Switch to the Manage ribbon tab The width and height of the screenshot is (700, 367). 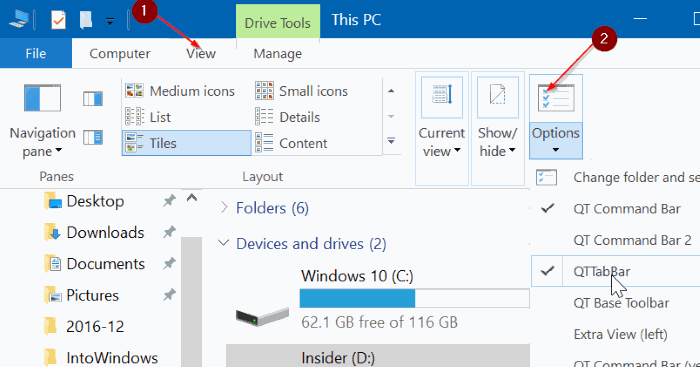click(x=278, y=54)
